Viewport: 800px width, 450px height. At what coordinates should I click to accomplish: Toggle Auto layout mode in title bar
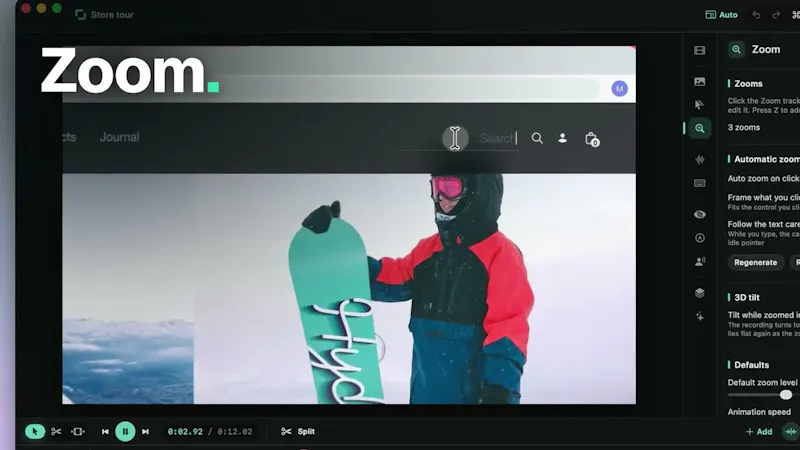pos(721,15)
